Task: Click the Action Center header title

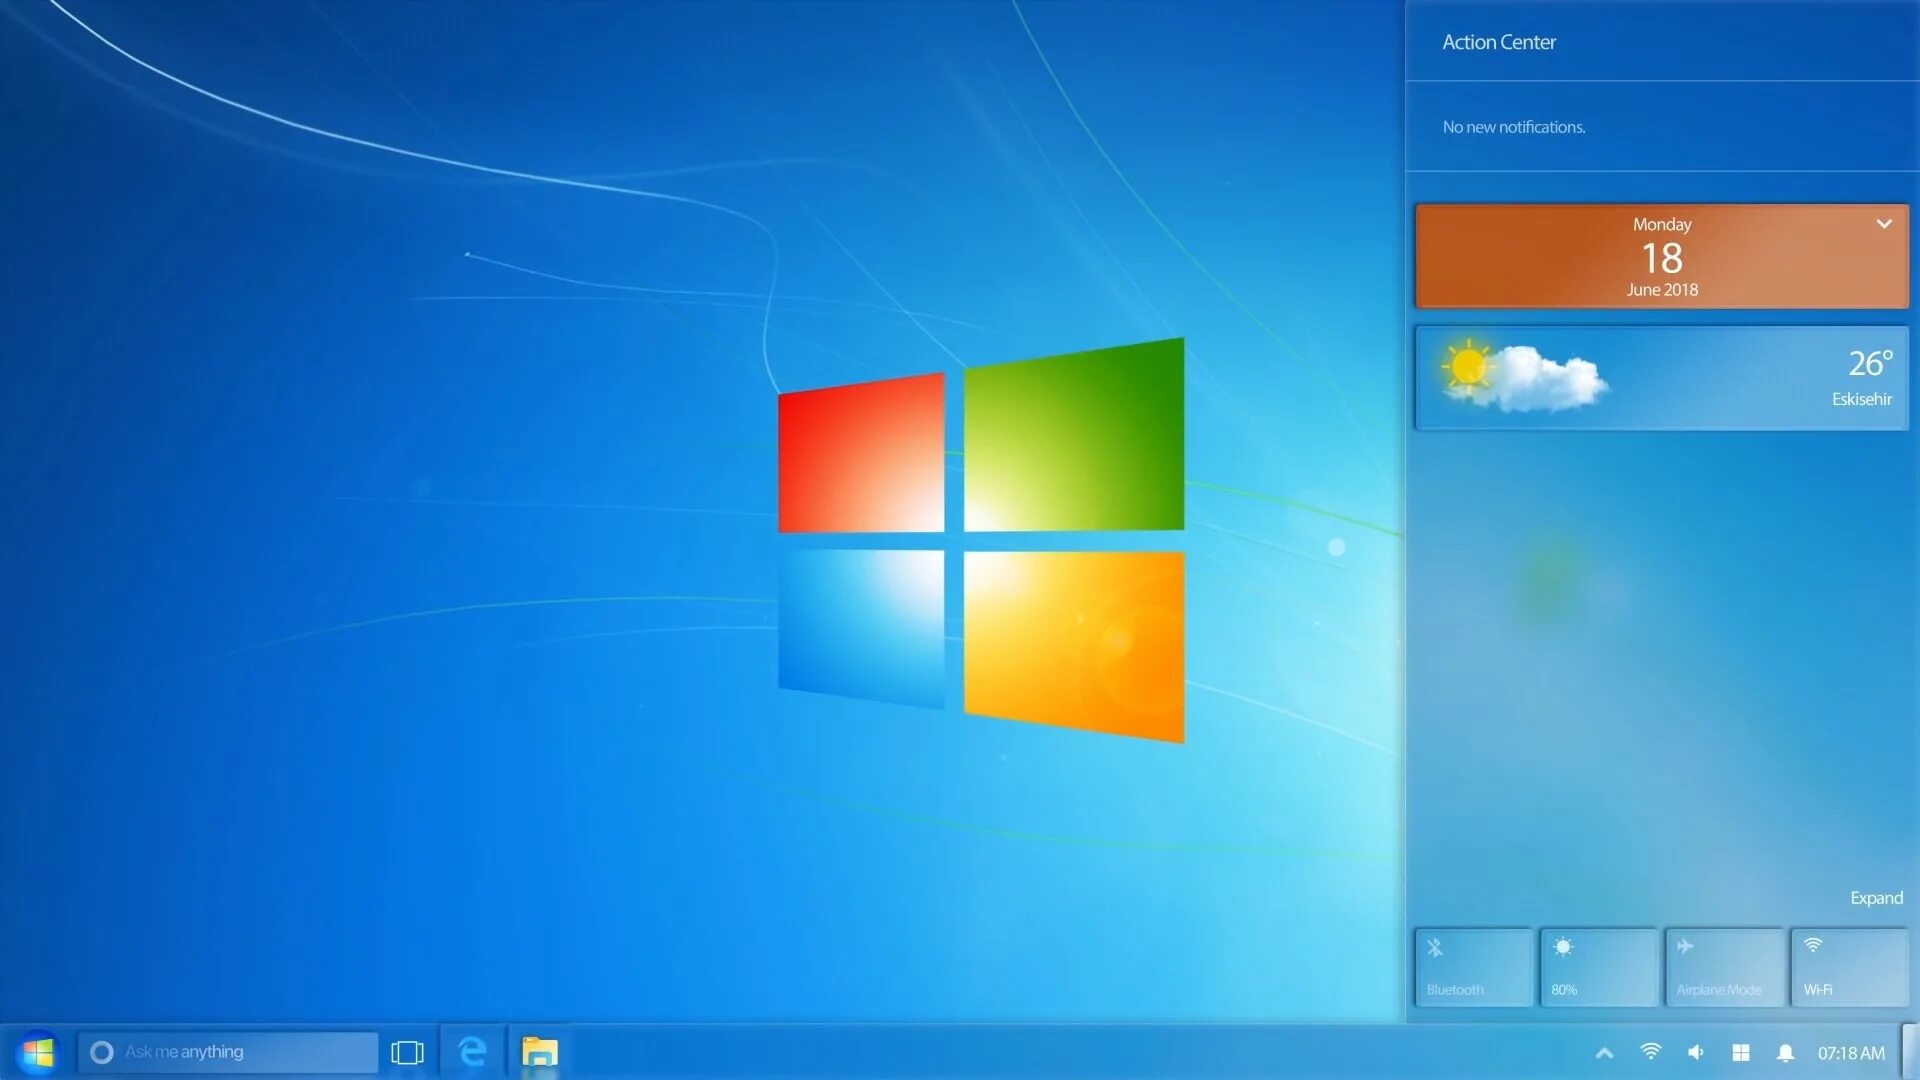Action: (x=1498, y=42)
